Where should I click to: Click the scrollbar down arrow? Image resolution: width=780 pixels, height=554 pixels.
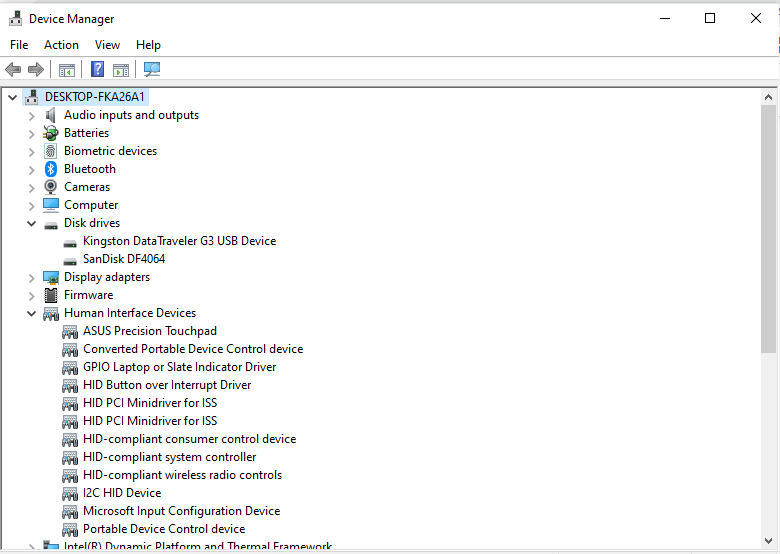(768, 541)
